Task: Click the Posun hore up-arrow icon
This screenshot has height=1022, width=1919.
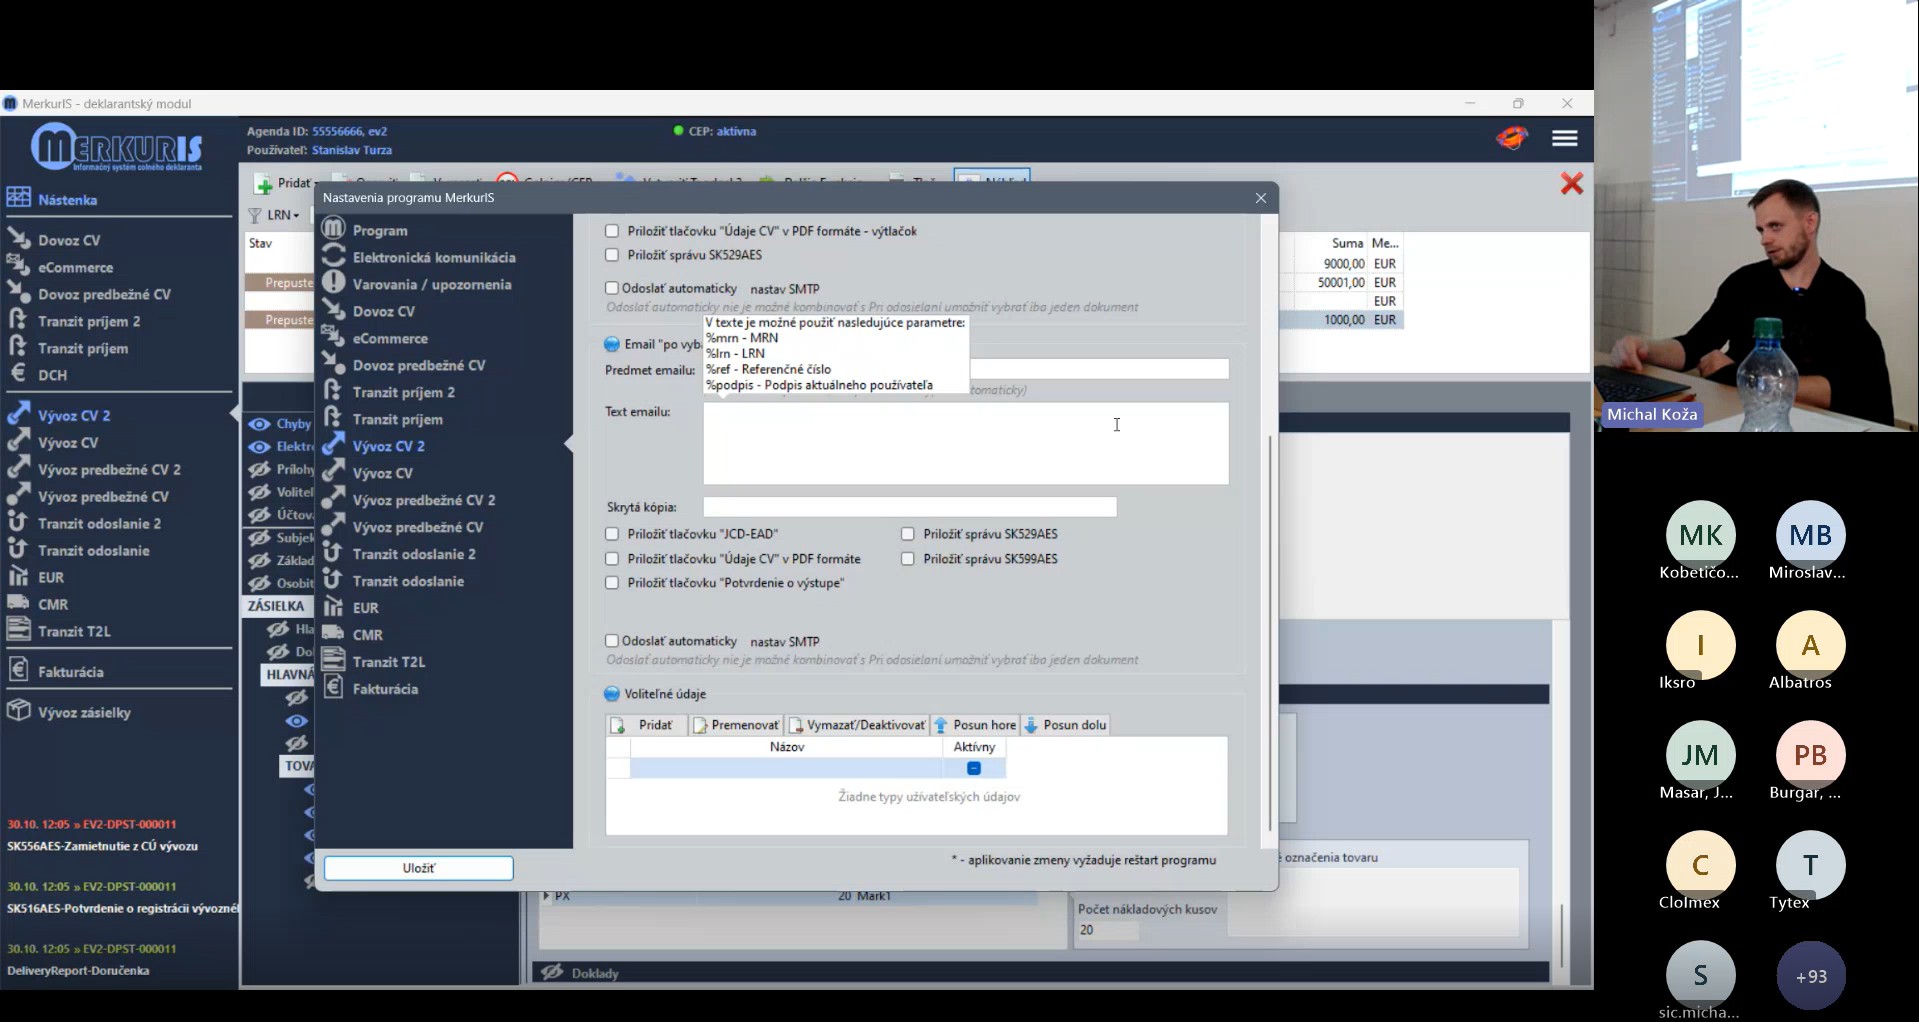Action: click(x=941, y=725)
